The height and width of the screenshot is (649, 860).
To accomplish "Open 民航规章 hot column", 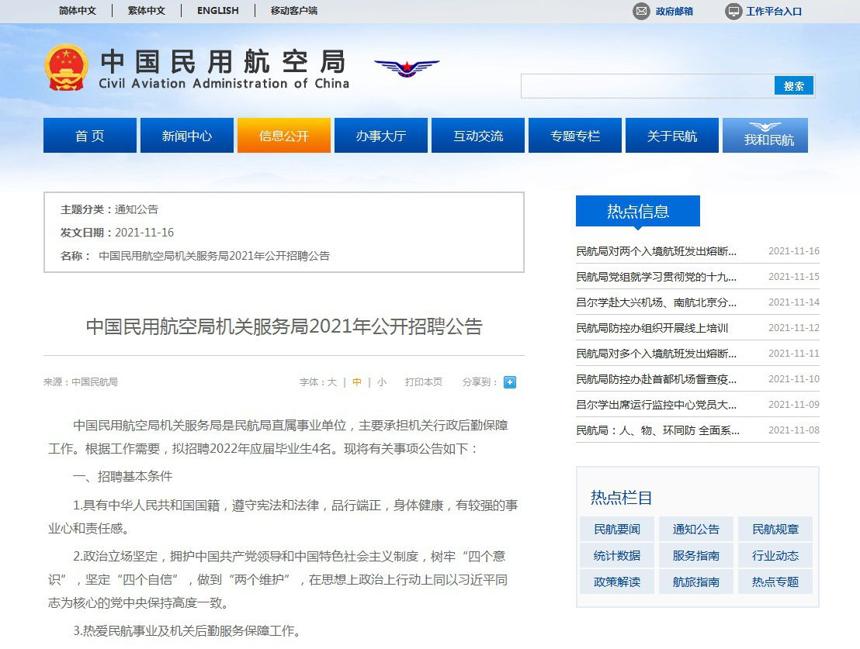I will (775, 529).
